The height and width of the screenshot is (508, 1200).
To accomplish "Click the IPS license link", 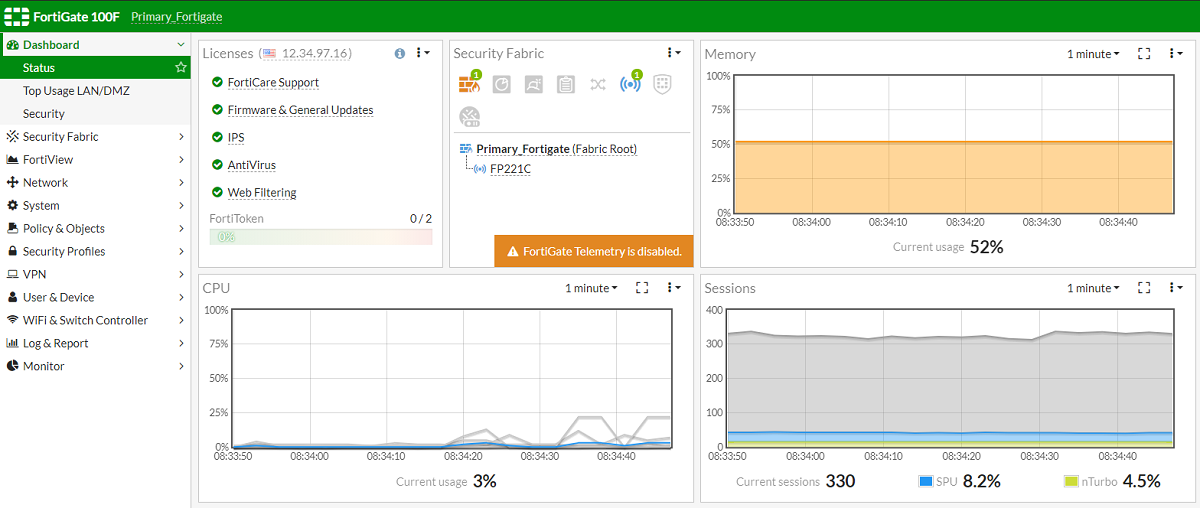I will coord(236,138).
